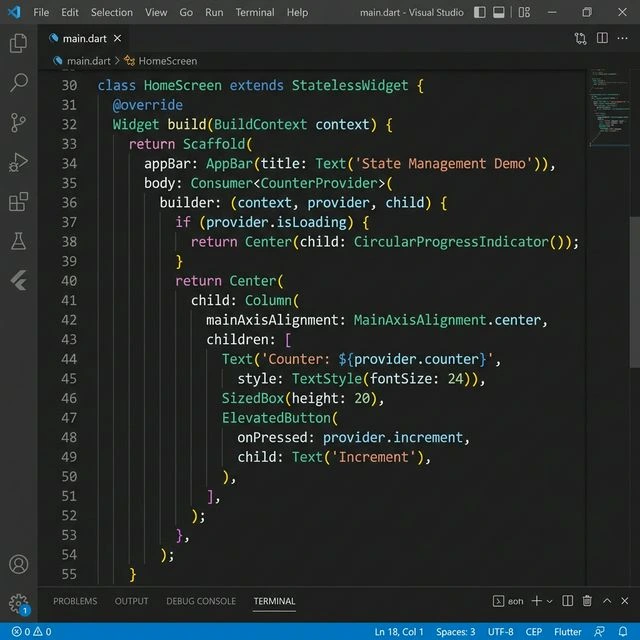Viewport: 640px width, 640px height.
Task: Click the CEP end-of-line status item
Action: tap(533, 632)
